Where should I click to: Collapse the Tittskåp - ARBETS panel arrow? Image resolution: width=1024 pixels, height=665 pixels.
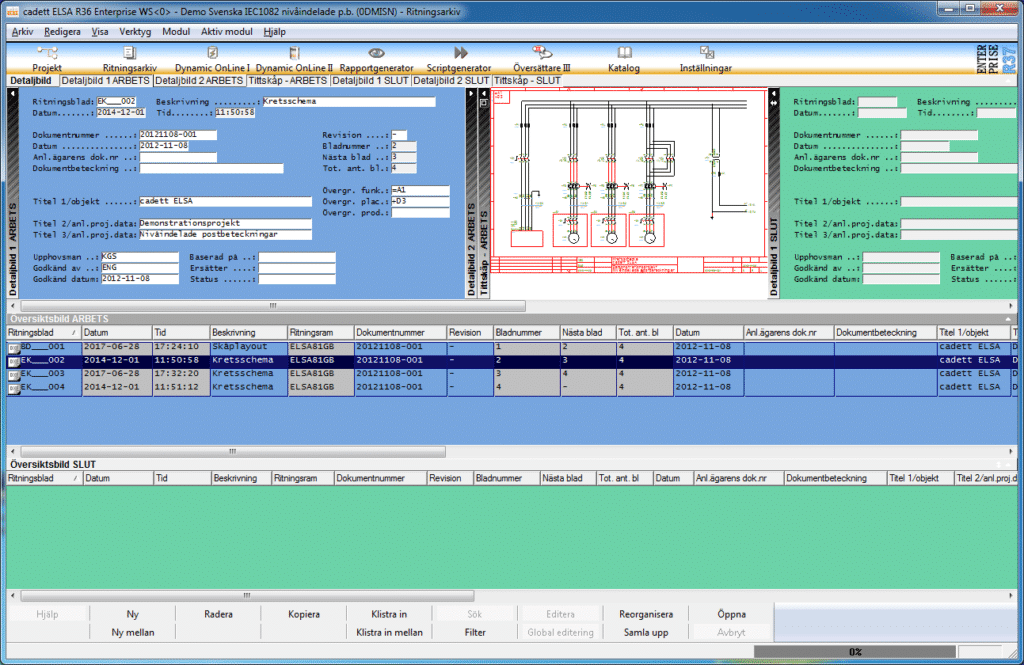pyautogui.click(x=484, y=94)
